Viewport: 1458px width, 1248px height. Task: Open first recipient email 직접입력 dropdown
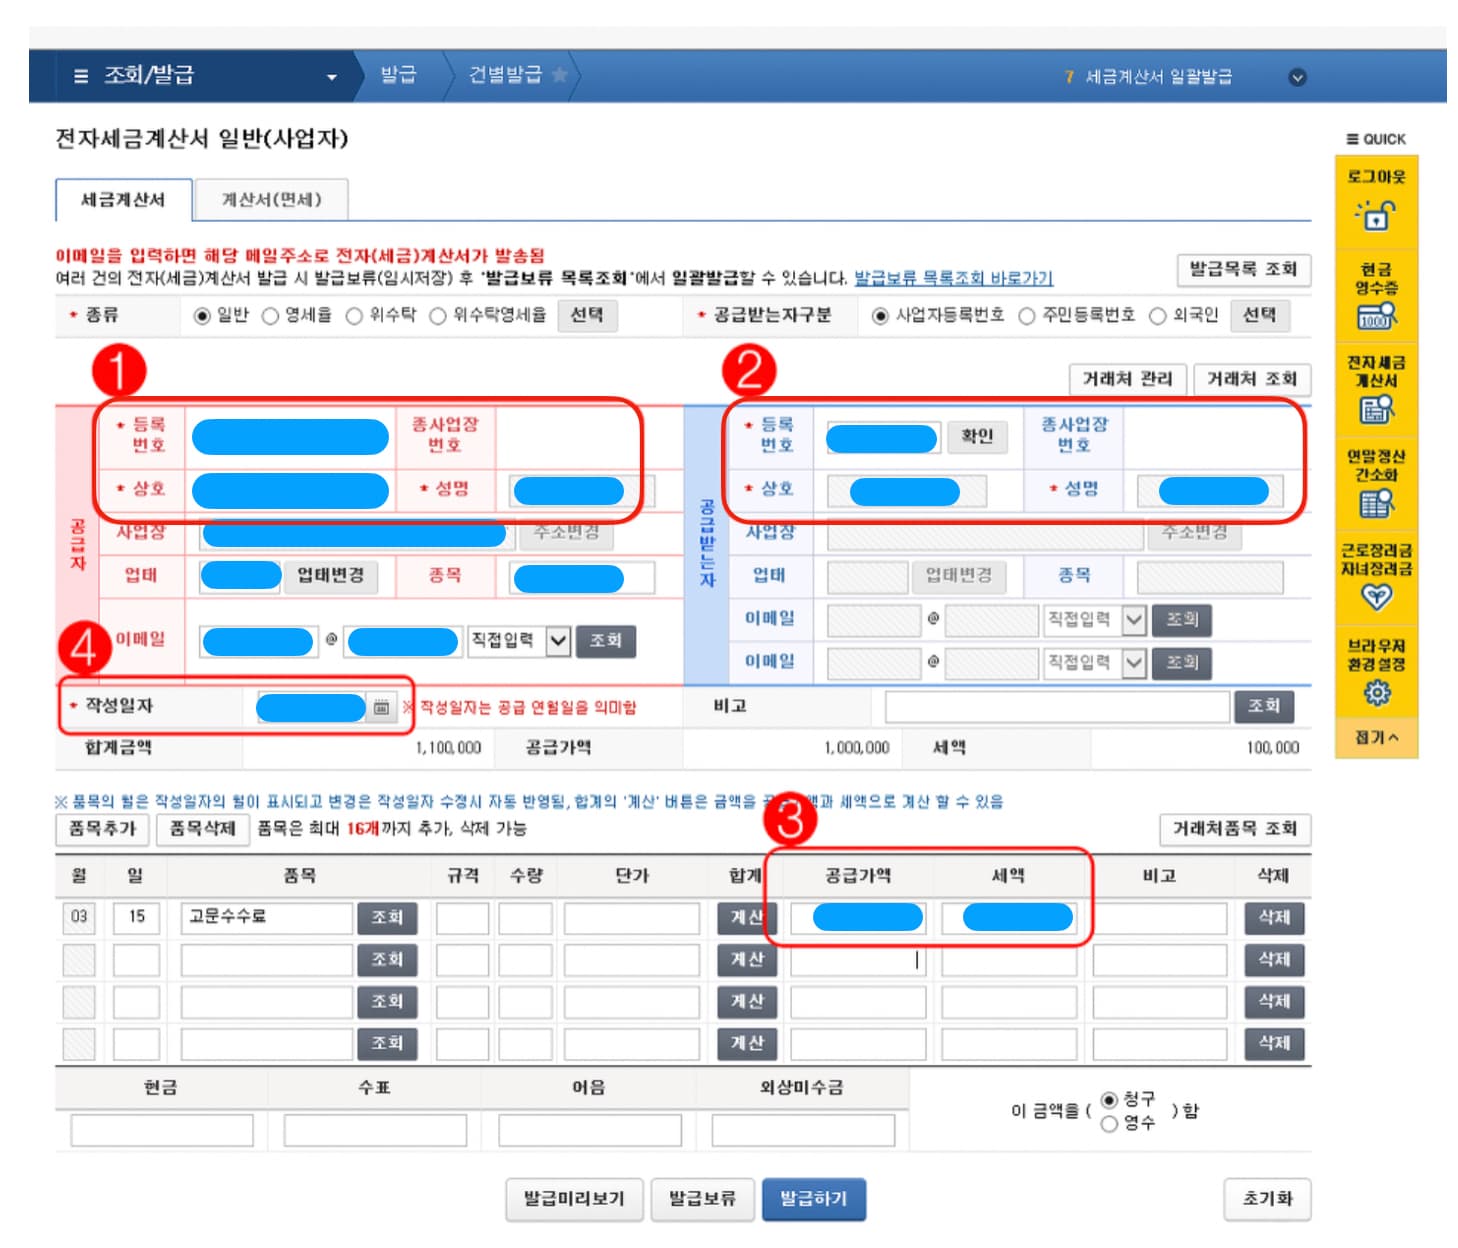click(x=1094, y=620)
